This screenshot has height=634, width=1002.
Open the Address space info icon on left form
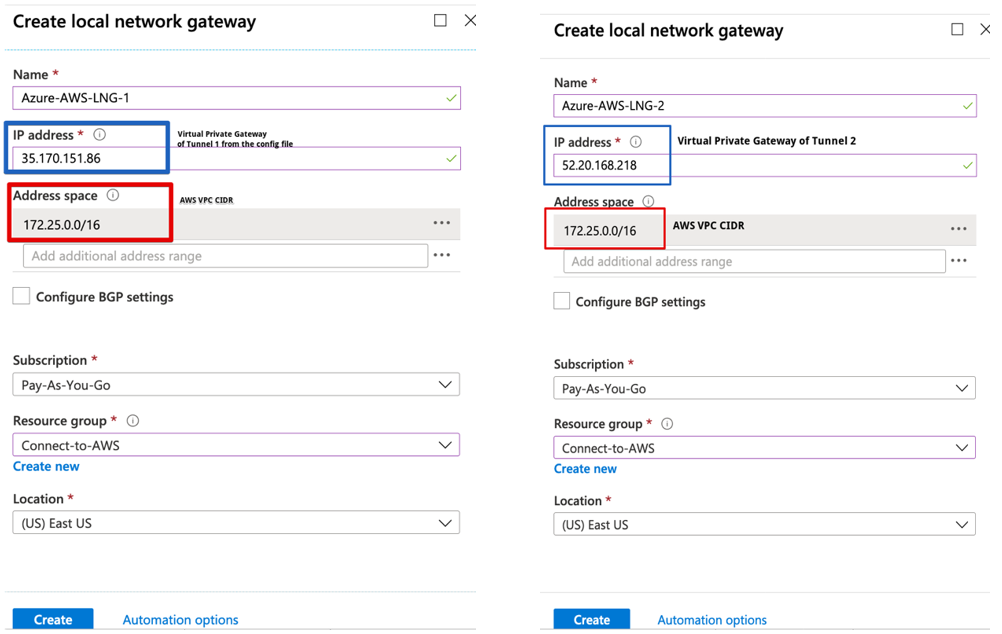pyautogui.click(x=112, y=195)
